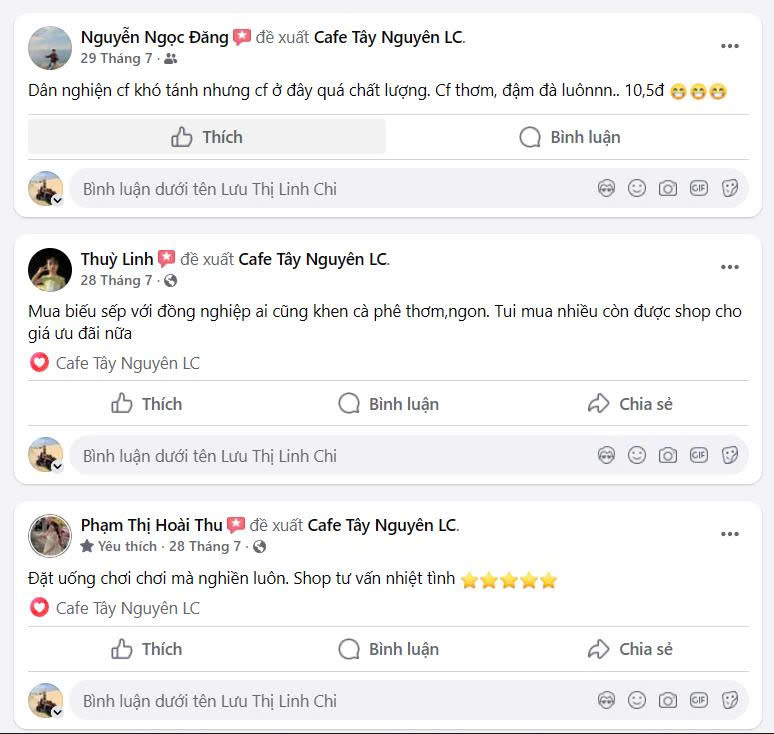774x734 pixels.
Task: Open three-dot menu on Nguyễn Ngọc Đăng's post
Action: pos(730,46)
